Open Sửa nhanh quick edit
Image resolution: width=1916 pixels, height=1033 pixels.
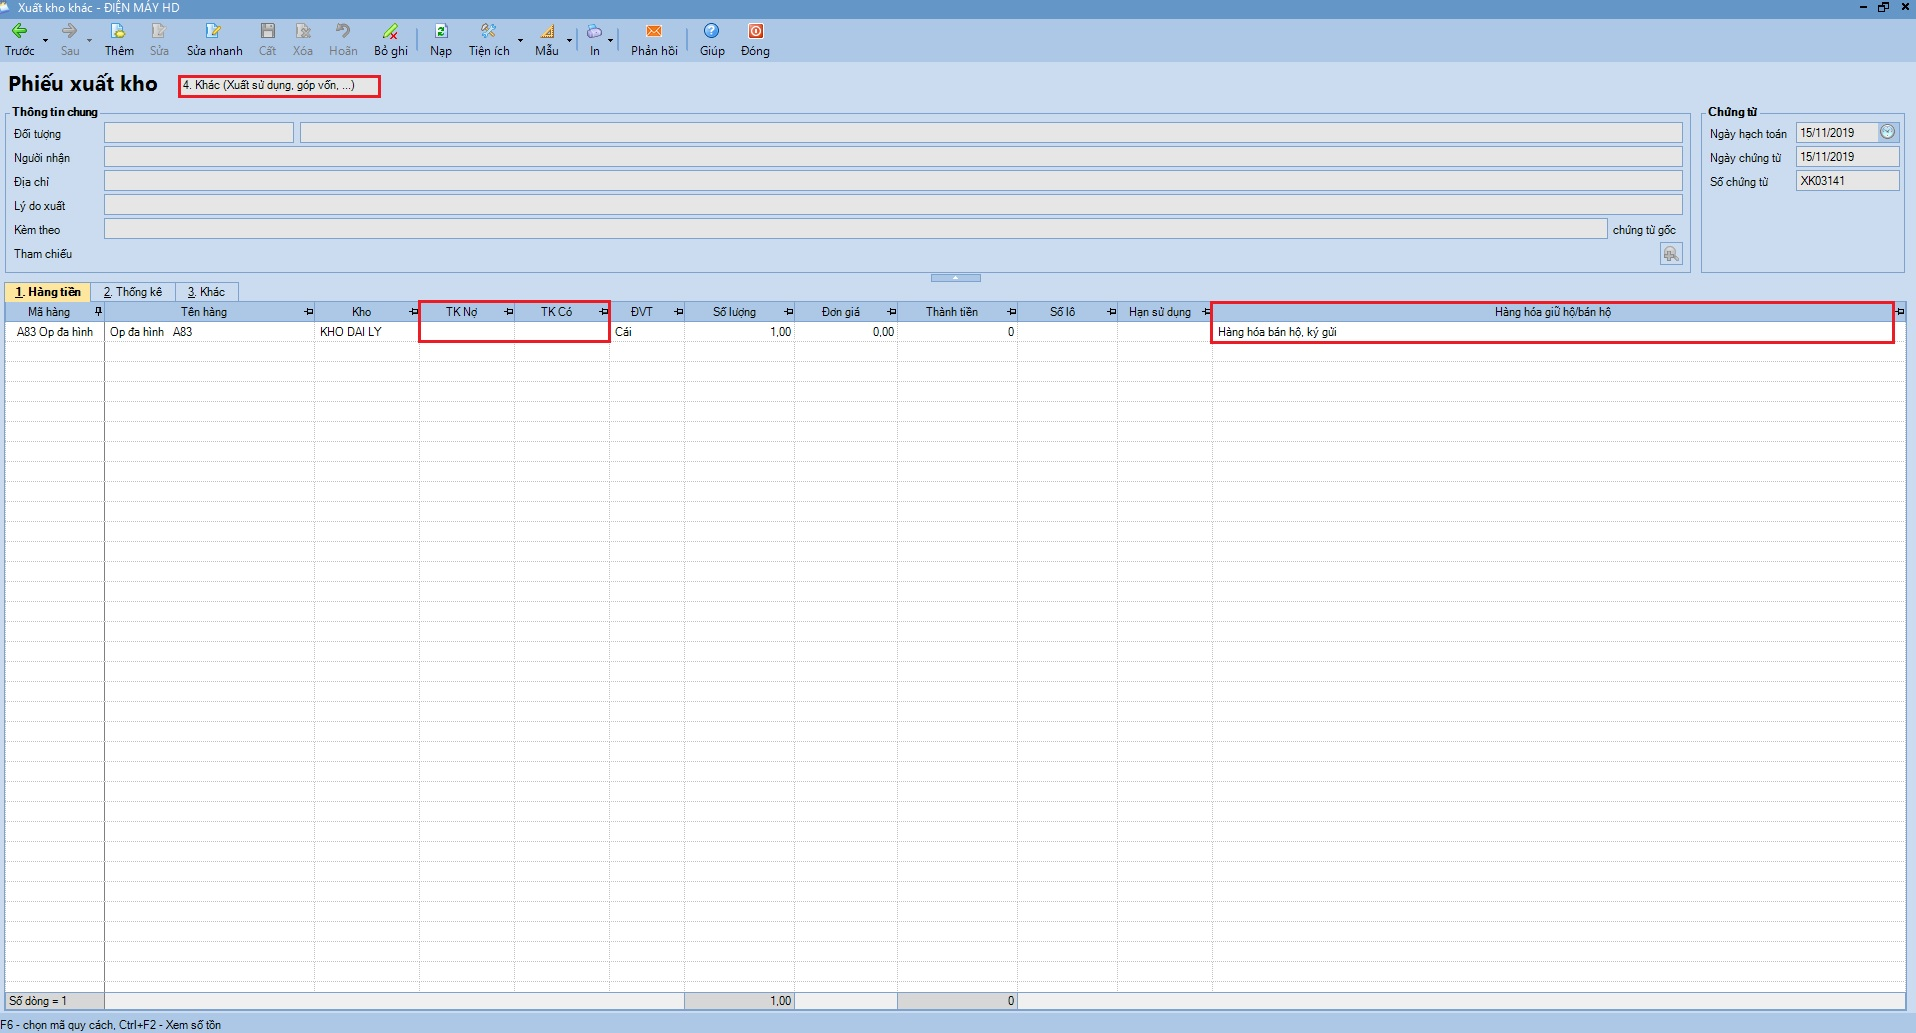pos(214,40)
